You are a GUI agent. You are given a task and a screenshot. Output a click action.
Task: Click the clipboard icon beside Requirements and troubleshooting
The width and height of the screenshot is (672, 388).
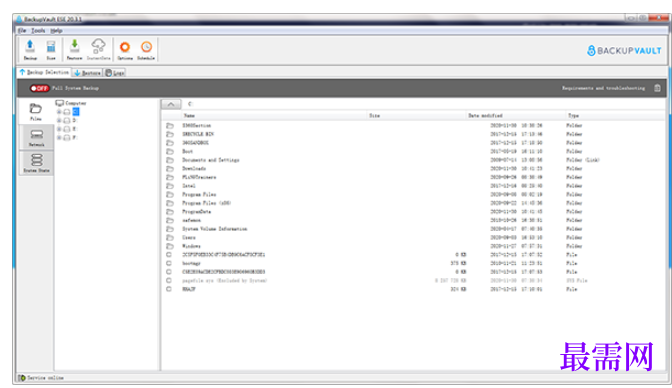pyautogui.click(x=657, y=88)
